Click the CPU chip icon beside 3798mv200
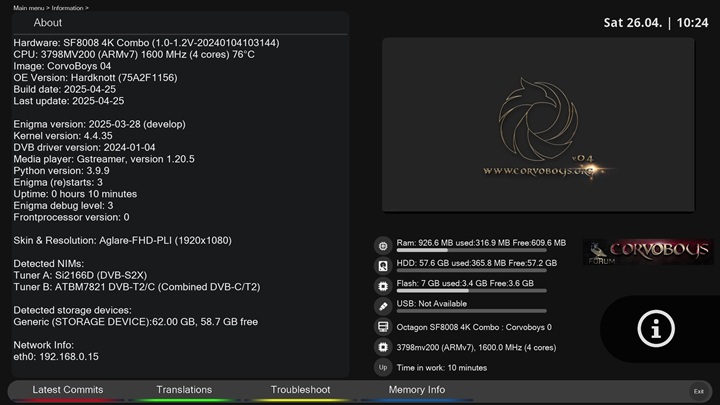Image resolution: width=720 pixels, height=405 pixels. [x=383, y=347]
